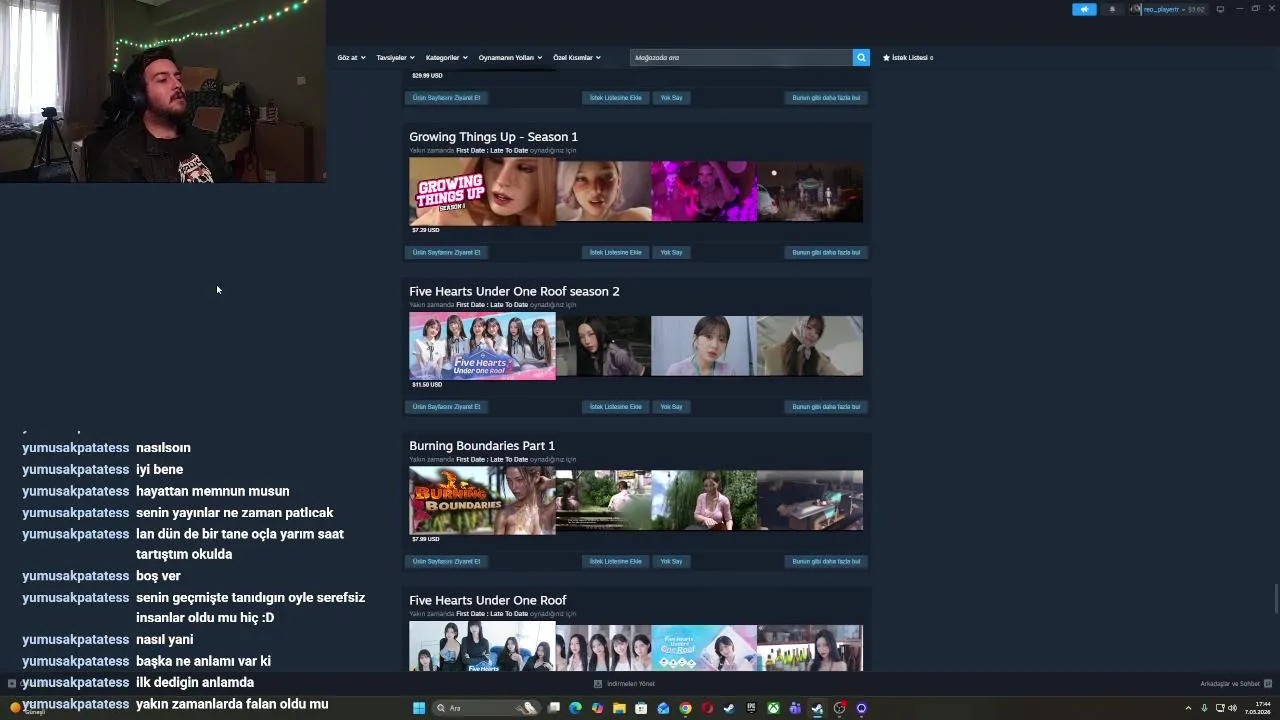Click Yok Say under Burning Boundaries
The width and height of the screenshot is (1280, 720).
pos(671,561)
